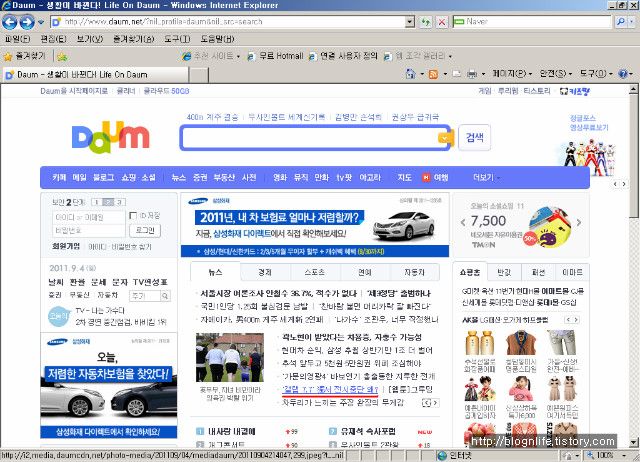Click the 검색 search button
640x462 pixels.
coord(474,138)
